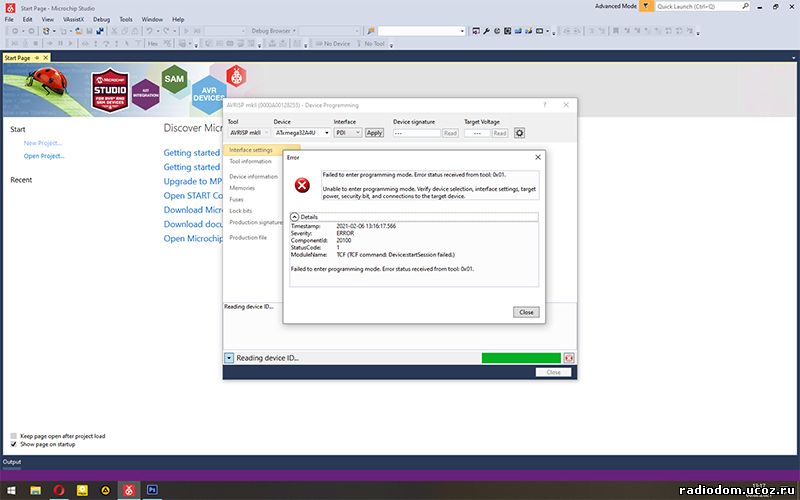Close the Error dialog with X
This screenshot has width=800, height=500.
tap(538, 157)
